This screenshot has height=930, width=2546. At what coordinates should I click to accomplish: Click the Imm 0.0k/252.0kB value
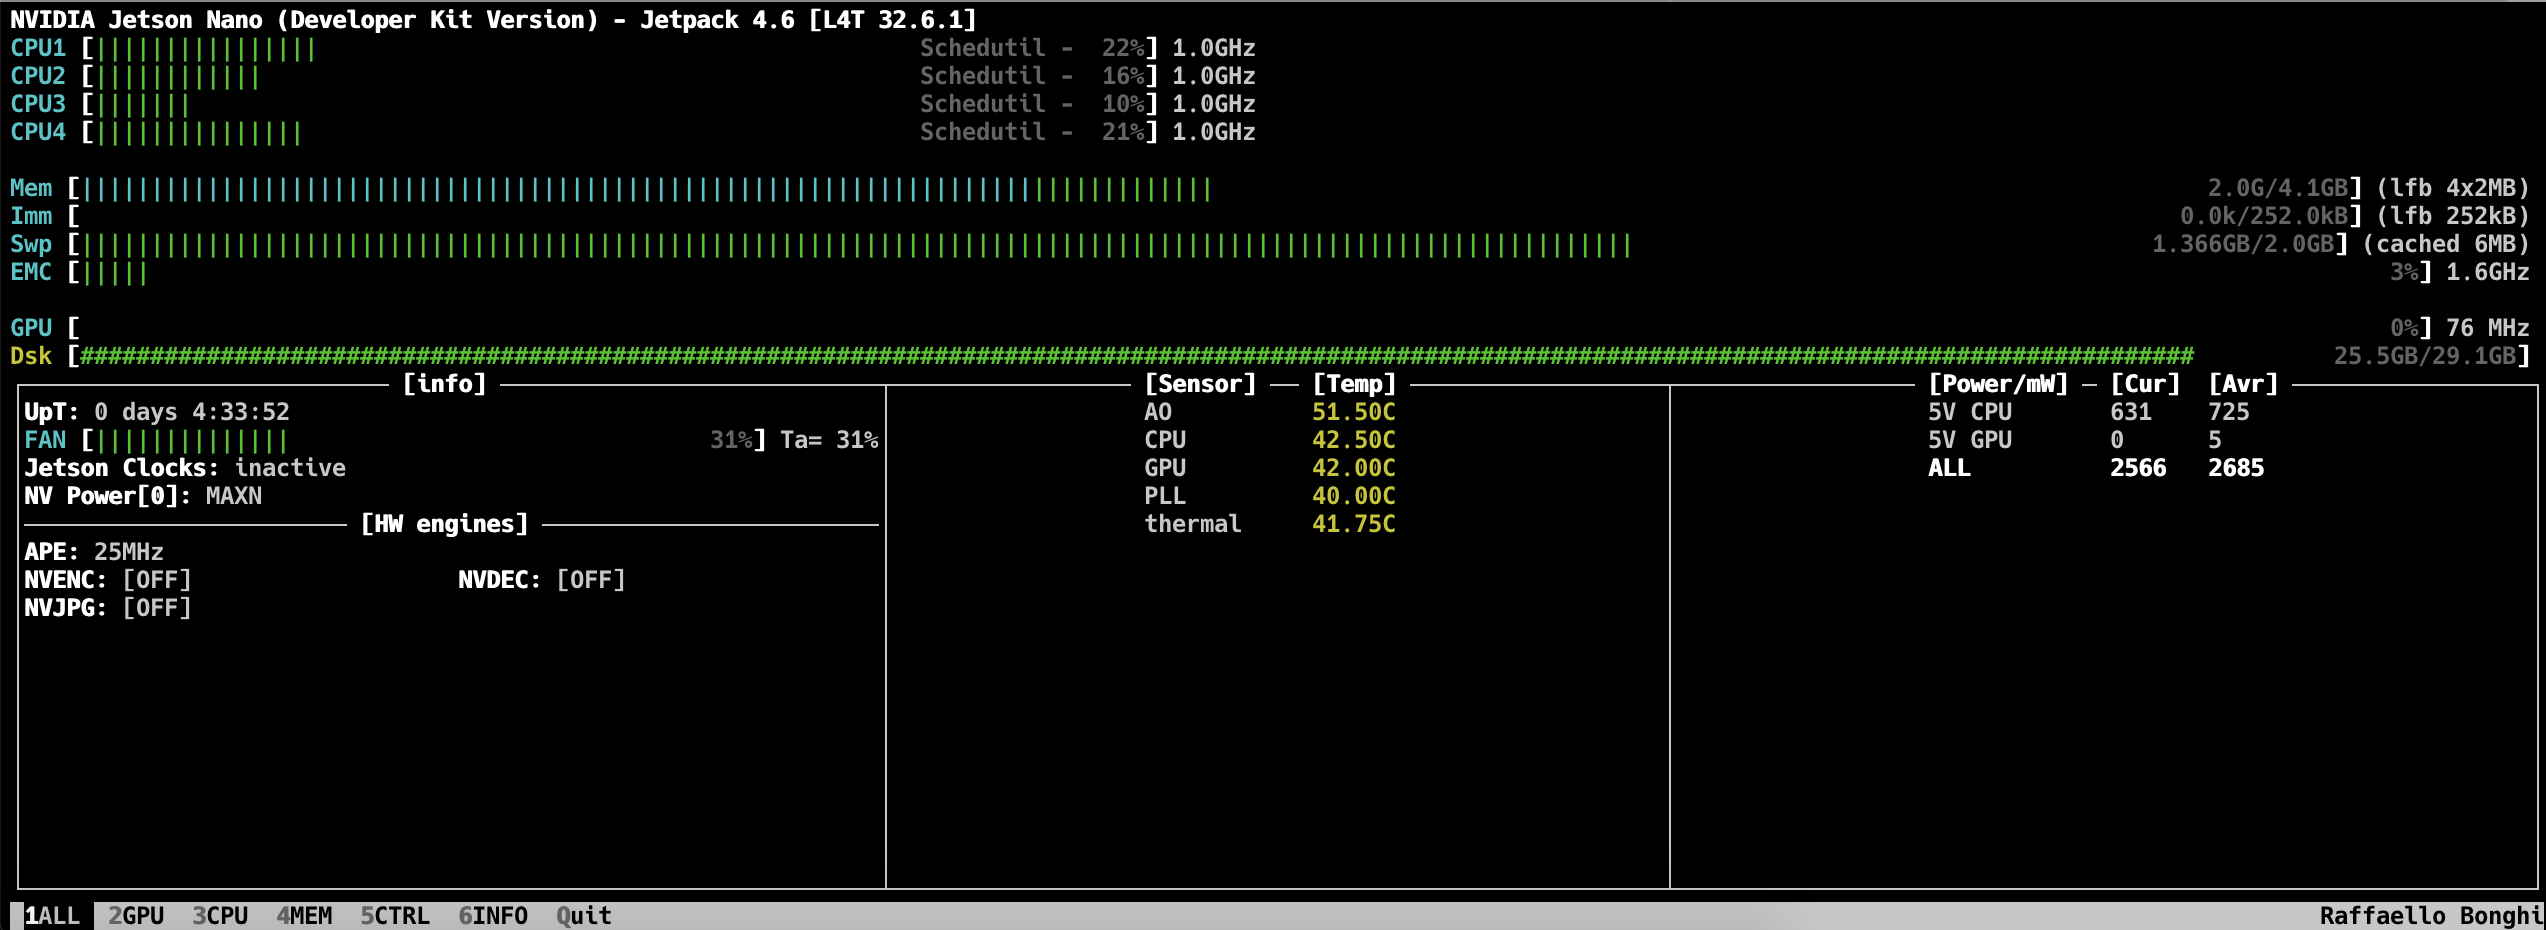click(x=2264, y=216)
